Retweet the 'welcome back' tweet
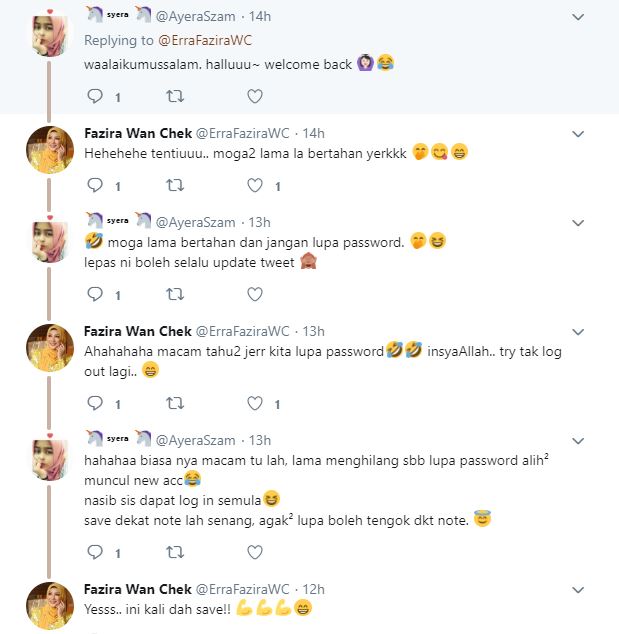619x634 pixels. click(174, 97)
